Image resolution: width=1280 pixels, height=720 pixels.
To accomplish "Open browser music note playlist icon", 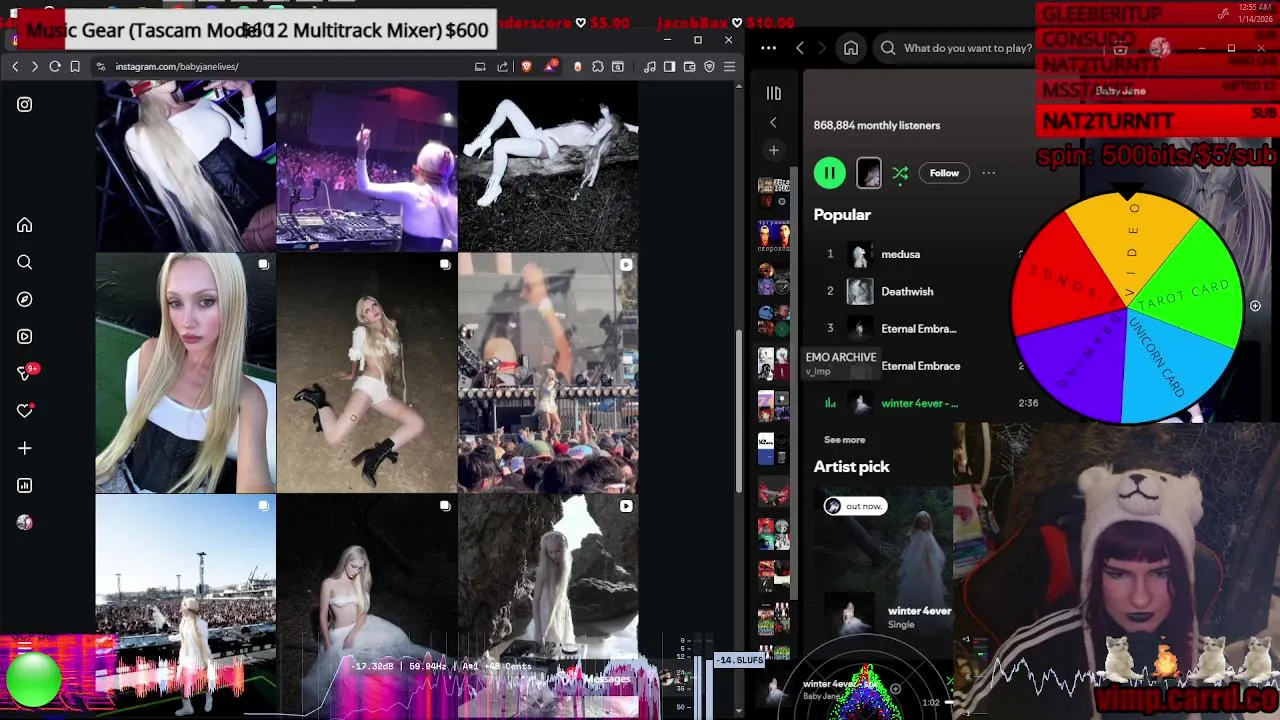I will tap(650, 67).
